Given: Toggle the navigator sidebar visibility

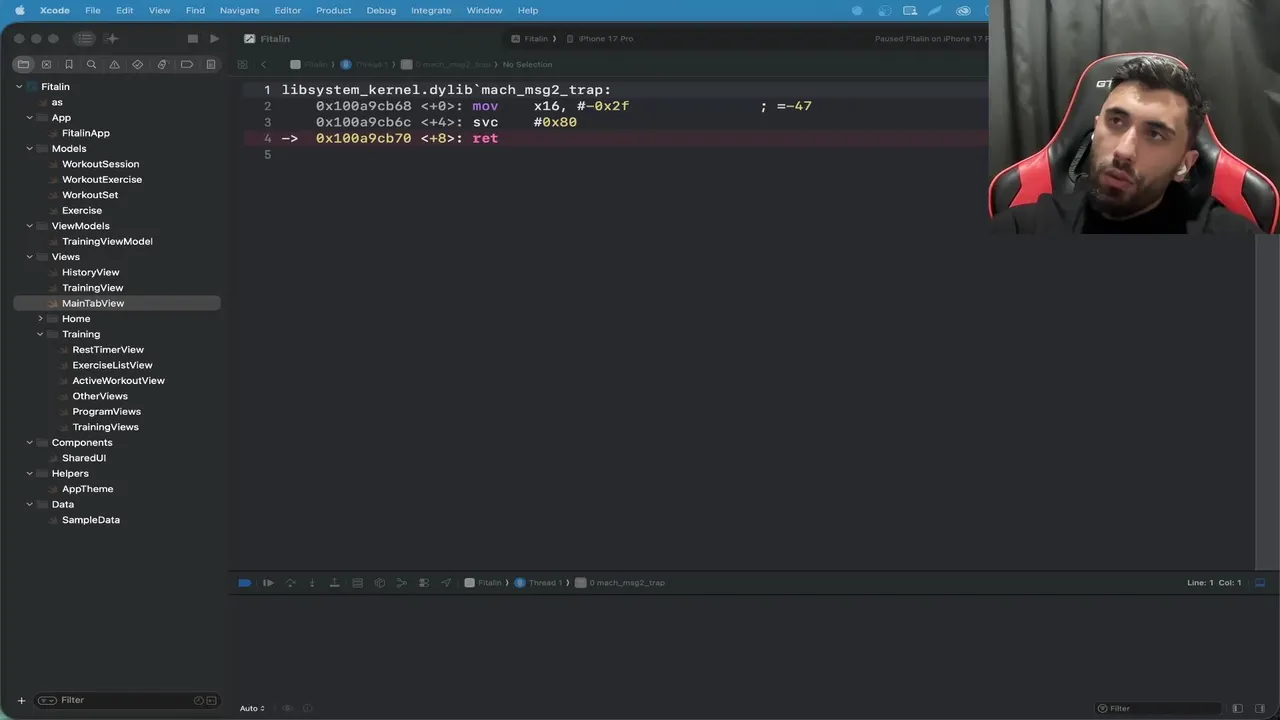Looking at the screenshot, I should coord(84,38).
